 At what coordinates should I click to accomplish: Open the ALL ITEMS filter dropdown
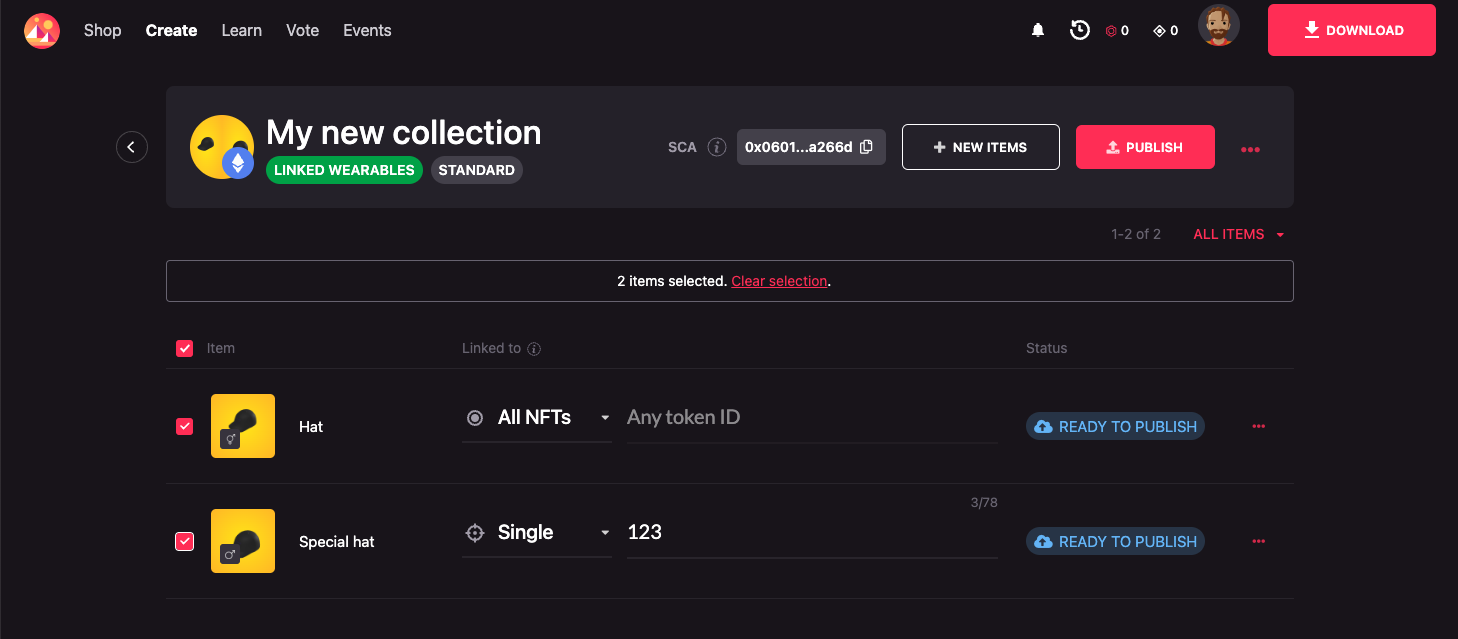click(1238, 234)
